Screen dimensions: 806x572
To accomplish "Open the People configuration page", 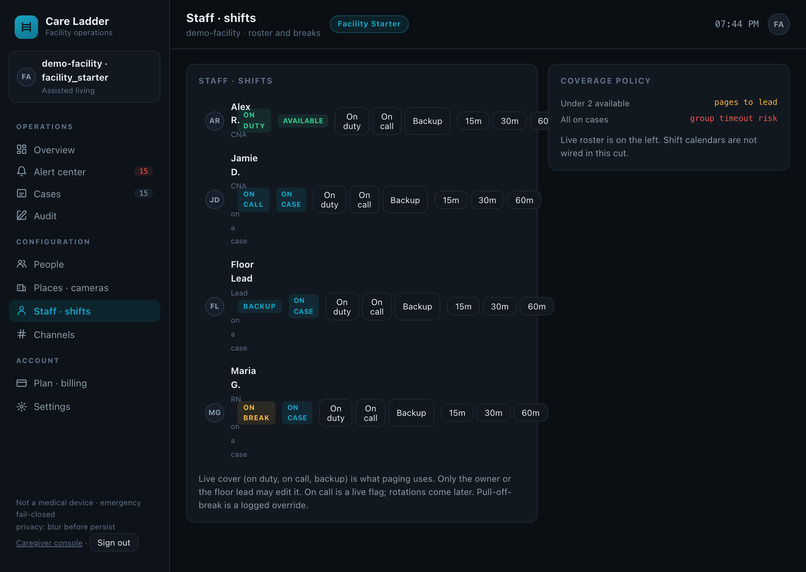I will [85, 264].
